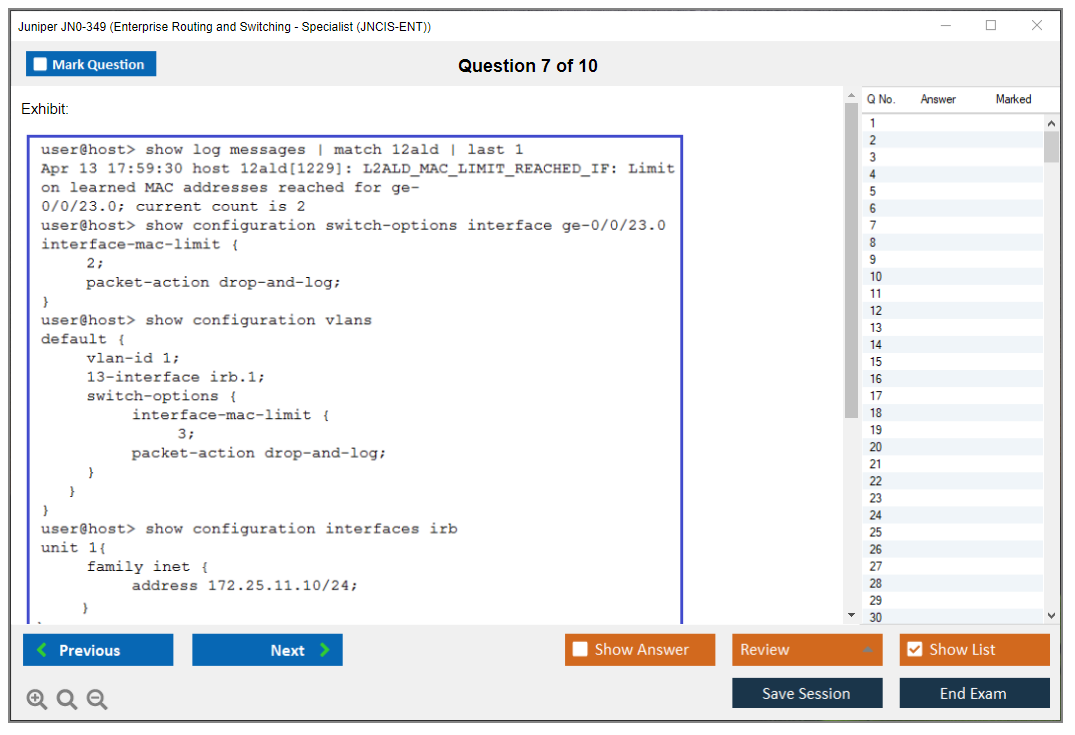The image size is (1075, 735).
Task: Click the Answer column header
Action: coord(938,99)
